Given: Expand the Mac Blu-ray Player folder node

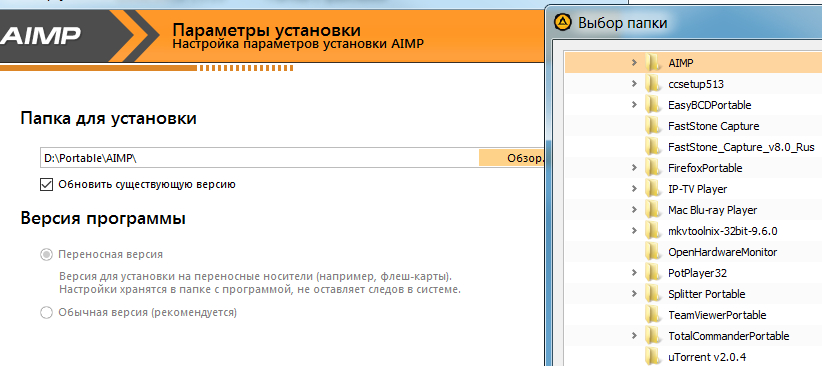Looking at the screenshot, I should [634, 209].
